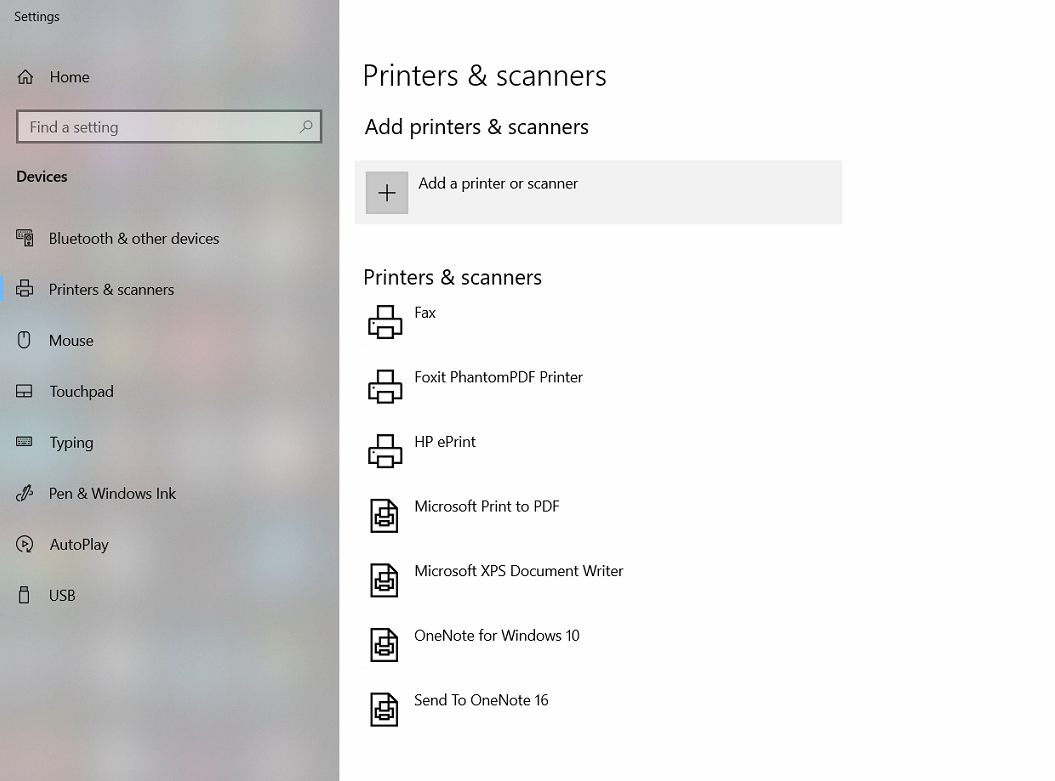Click the Foxit PhantomPDF Printer icon
Viewport: 1055px width, 781px height.
click(x=385, y=387)
